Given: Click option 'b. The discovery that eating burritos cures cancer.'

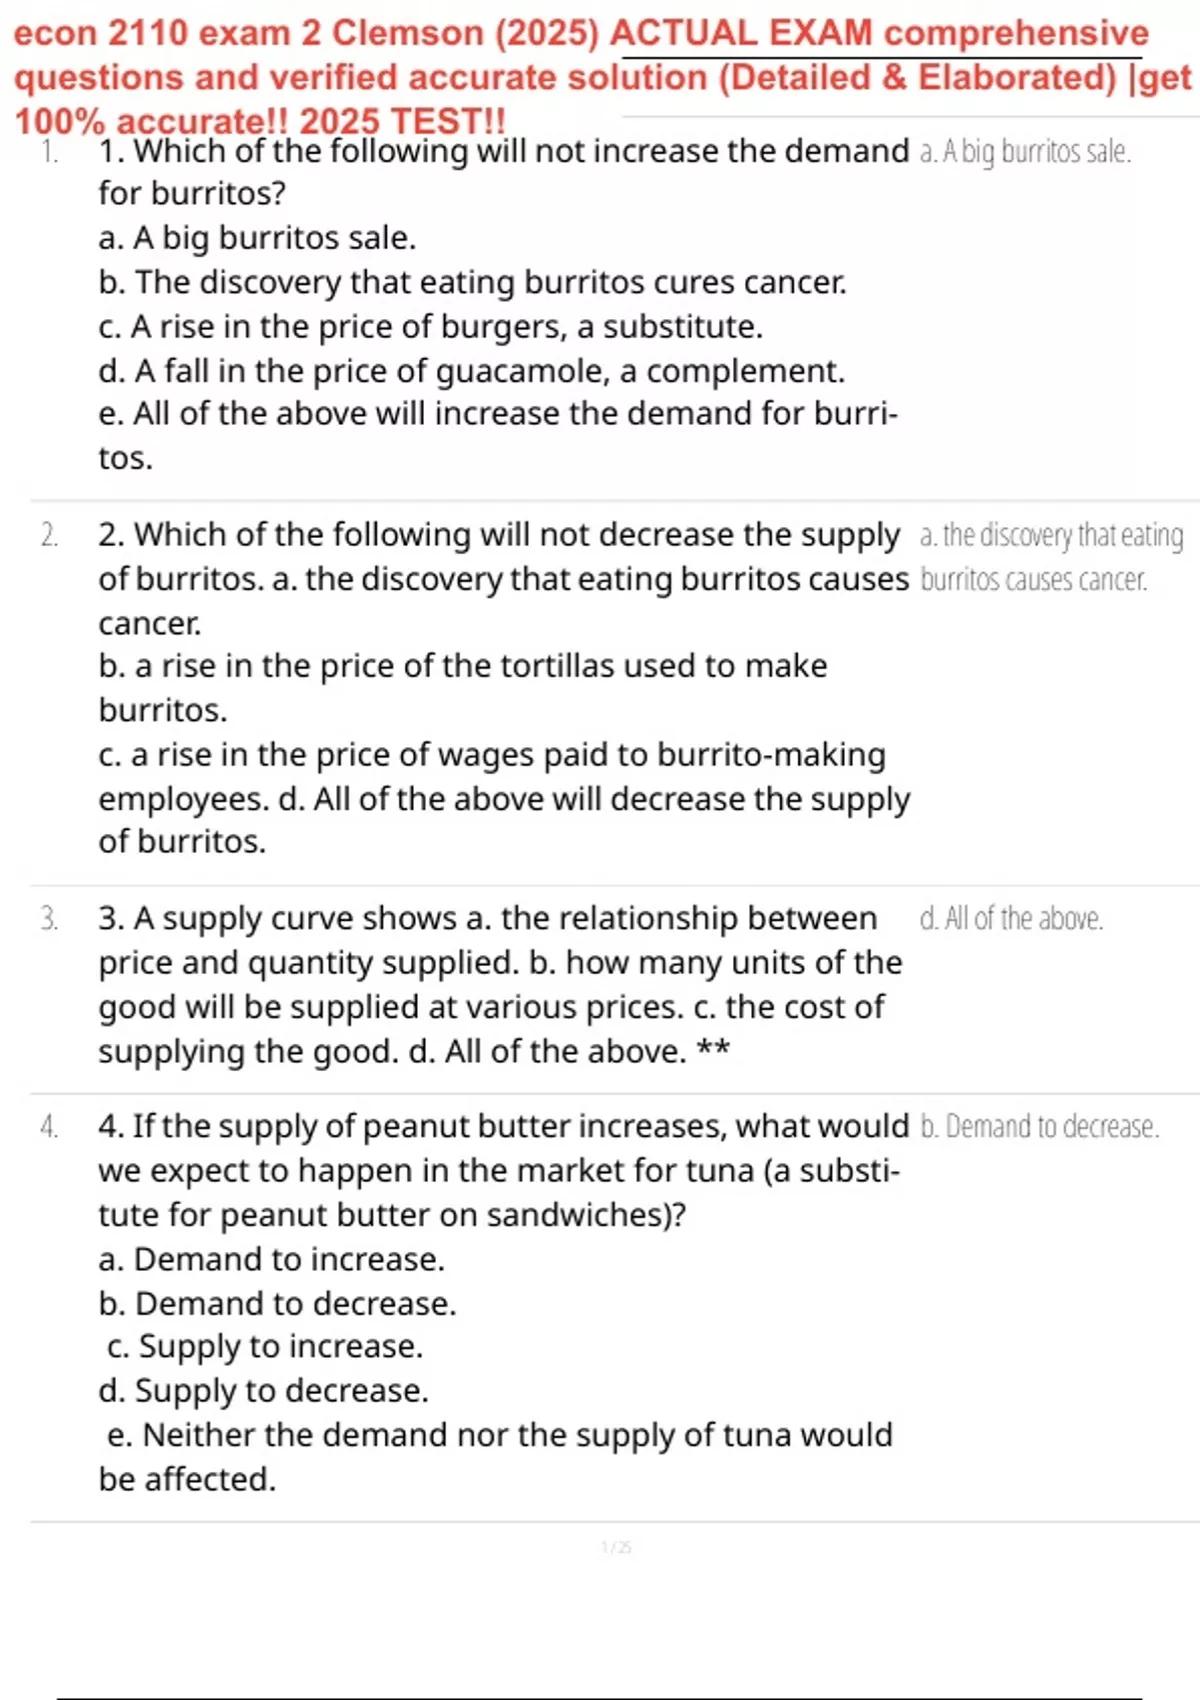Looking at the screenshot, I should (473, 282).
